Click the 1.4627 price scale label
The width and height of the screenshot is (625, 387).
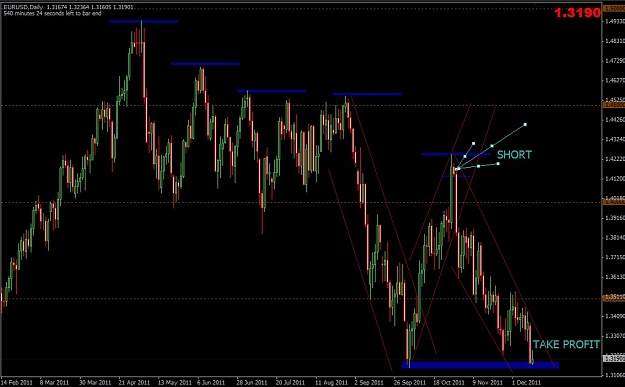(x=615, y=81)
